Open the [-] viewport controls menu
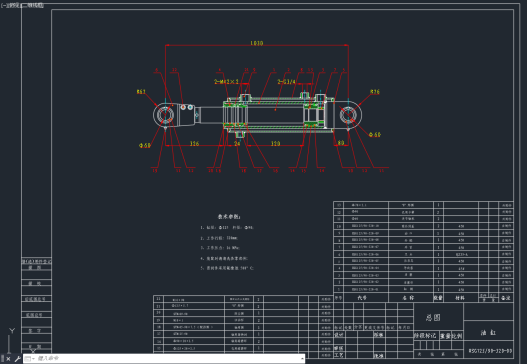This screenshot has width=527, height=364. point(4,5)
